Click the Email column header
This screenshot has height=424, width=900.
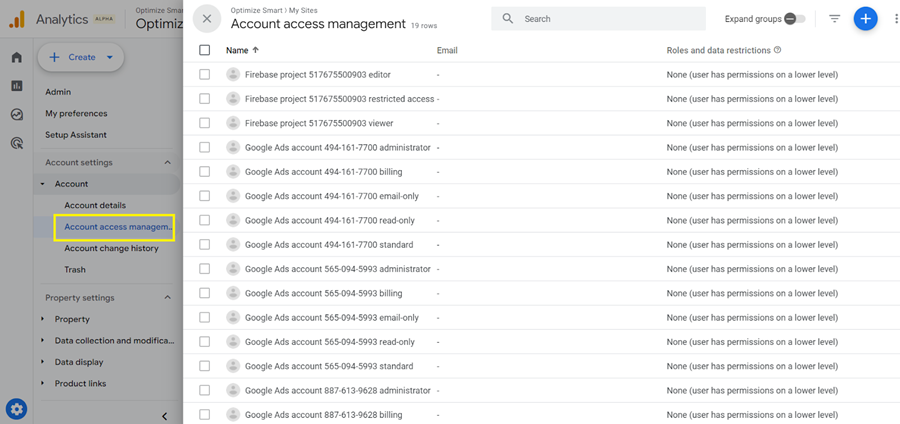coord(447,50)
